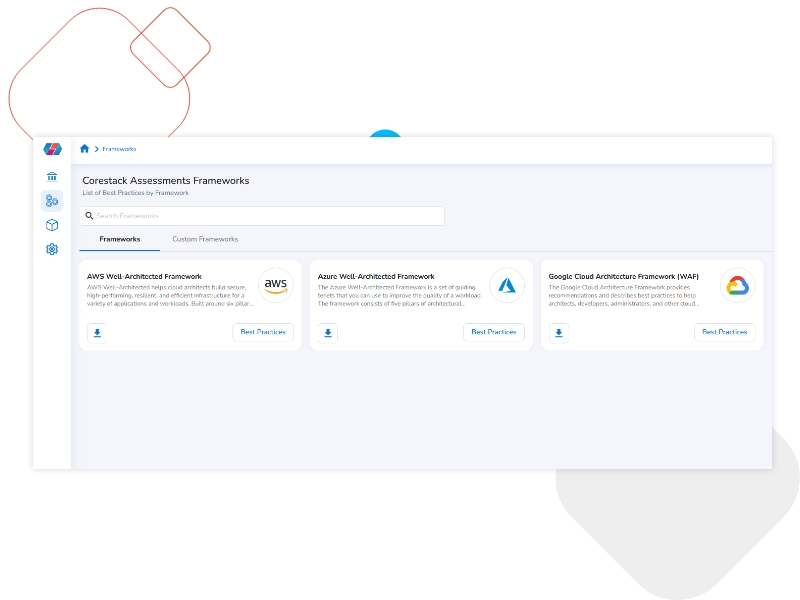Screen dimensions: 800x600
Task: Click the AWS framework description text
Action: click(170, 295)
